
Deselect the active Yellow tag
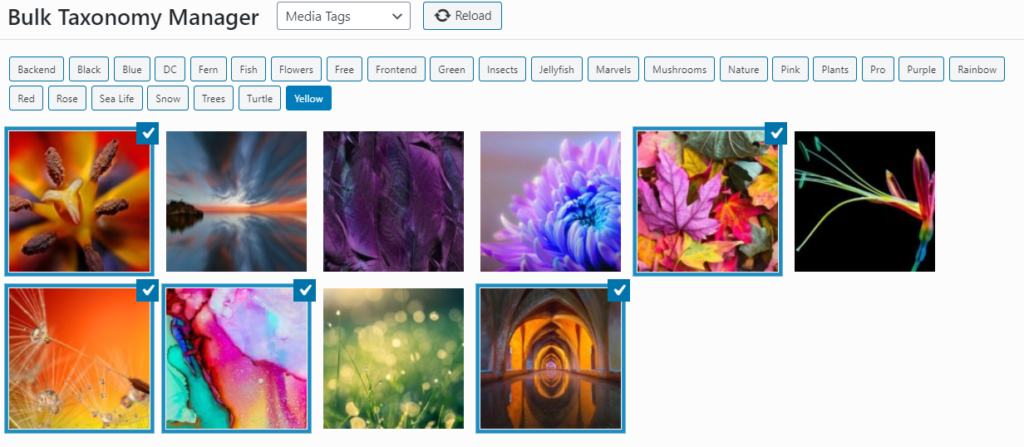click(308, 99)
